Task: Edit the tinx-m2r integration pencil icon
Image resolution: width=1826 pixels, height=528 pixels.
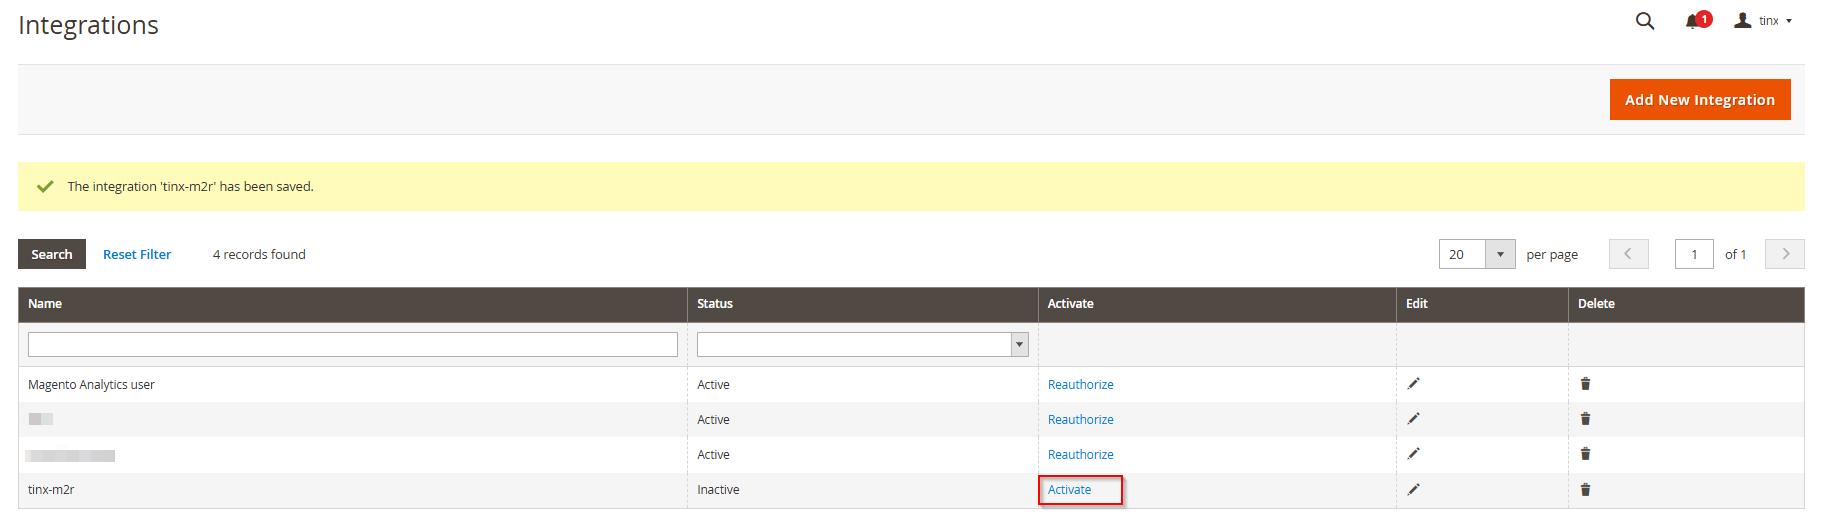Action: [x=1413, y=490]
